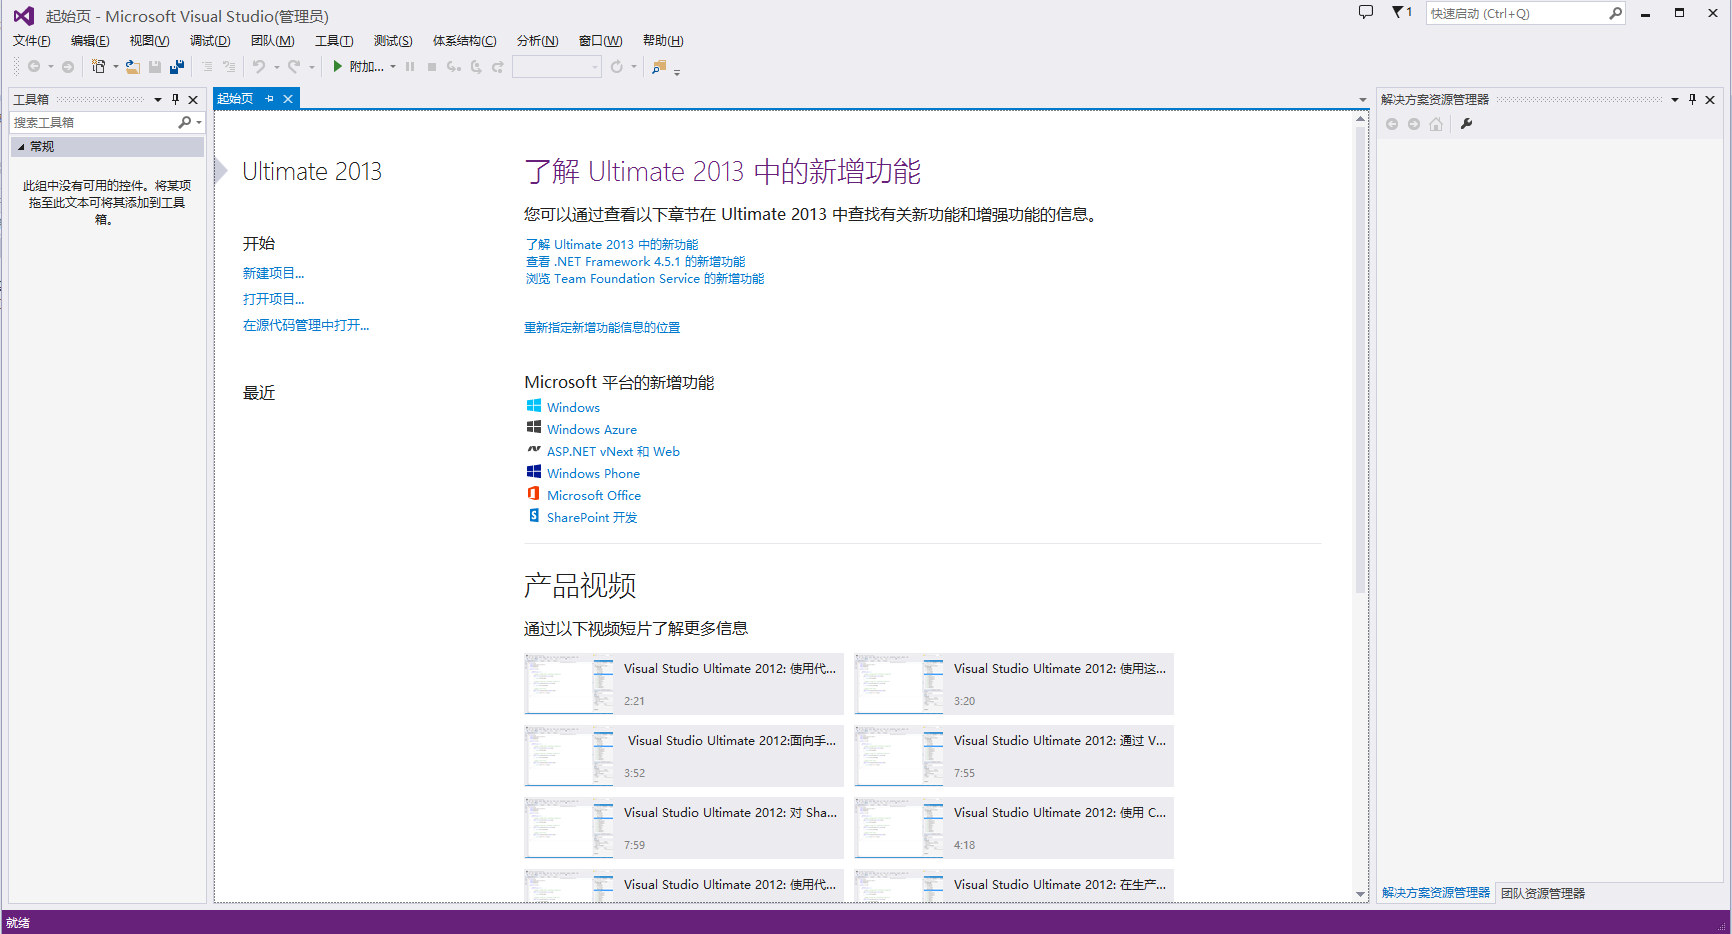Image resolution: width=1732 pixels, height=934 pixels.
Task: Open Toolbox window position dropdown arrow
Action: pos(158,99)
